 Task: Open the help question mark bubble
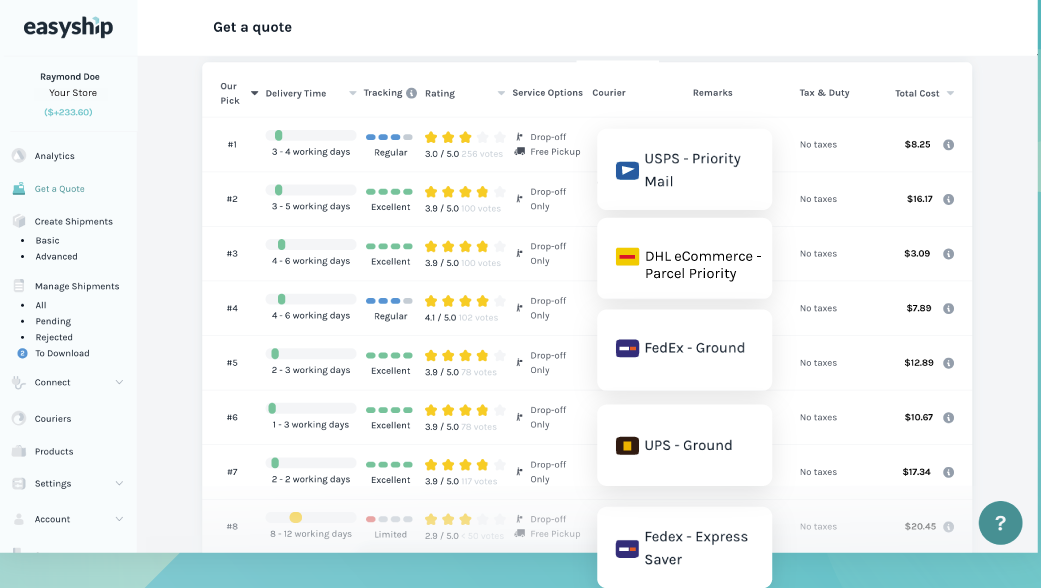[1000, 522]
